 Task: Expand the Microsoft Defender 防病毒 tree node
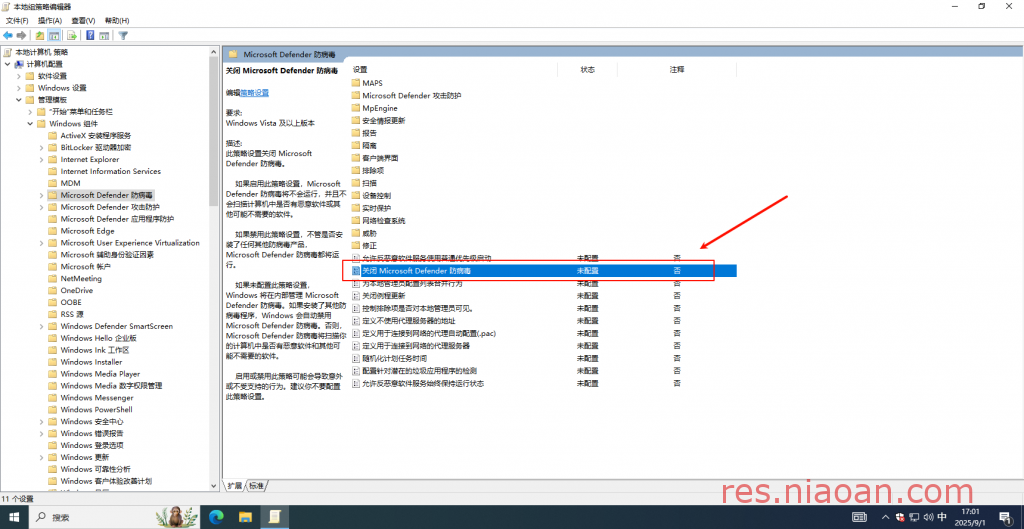click(42, 195)
